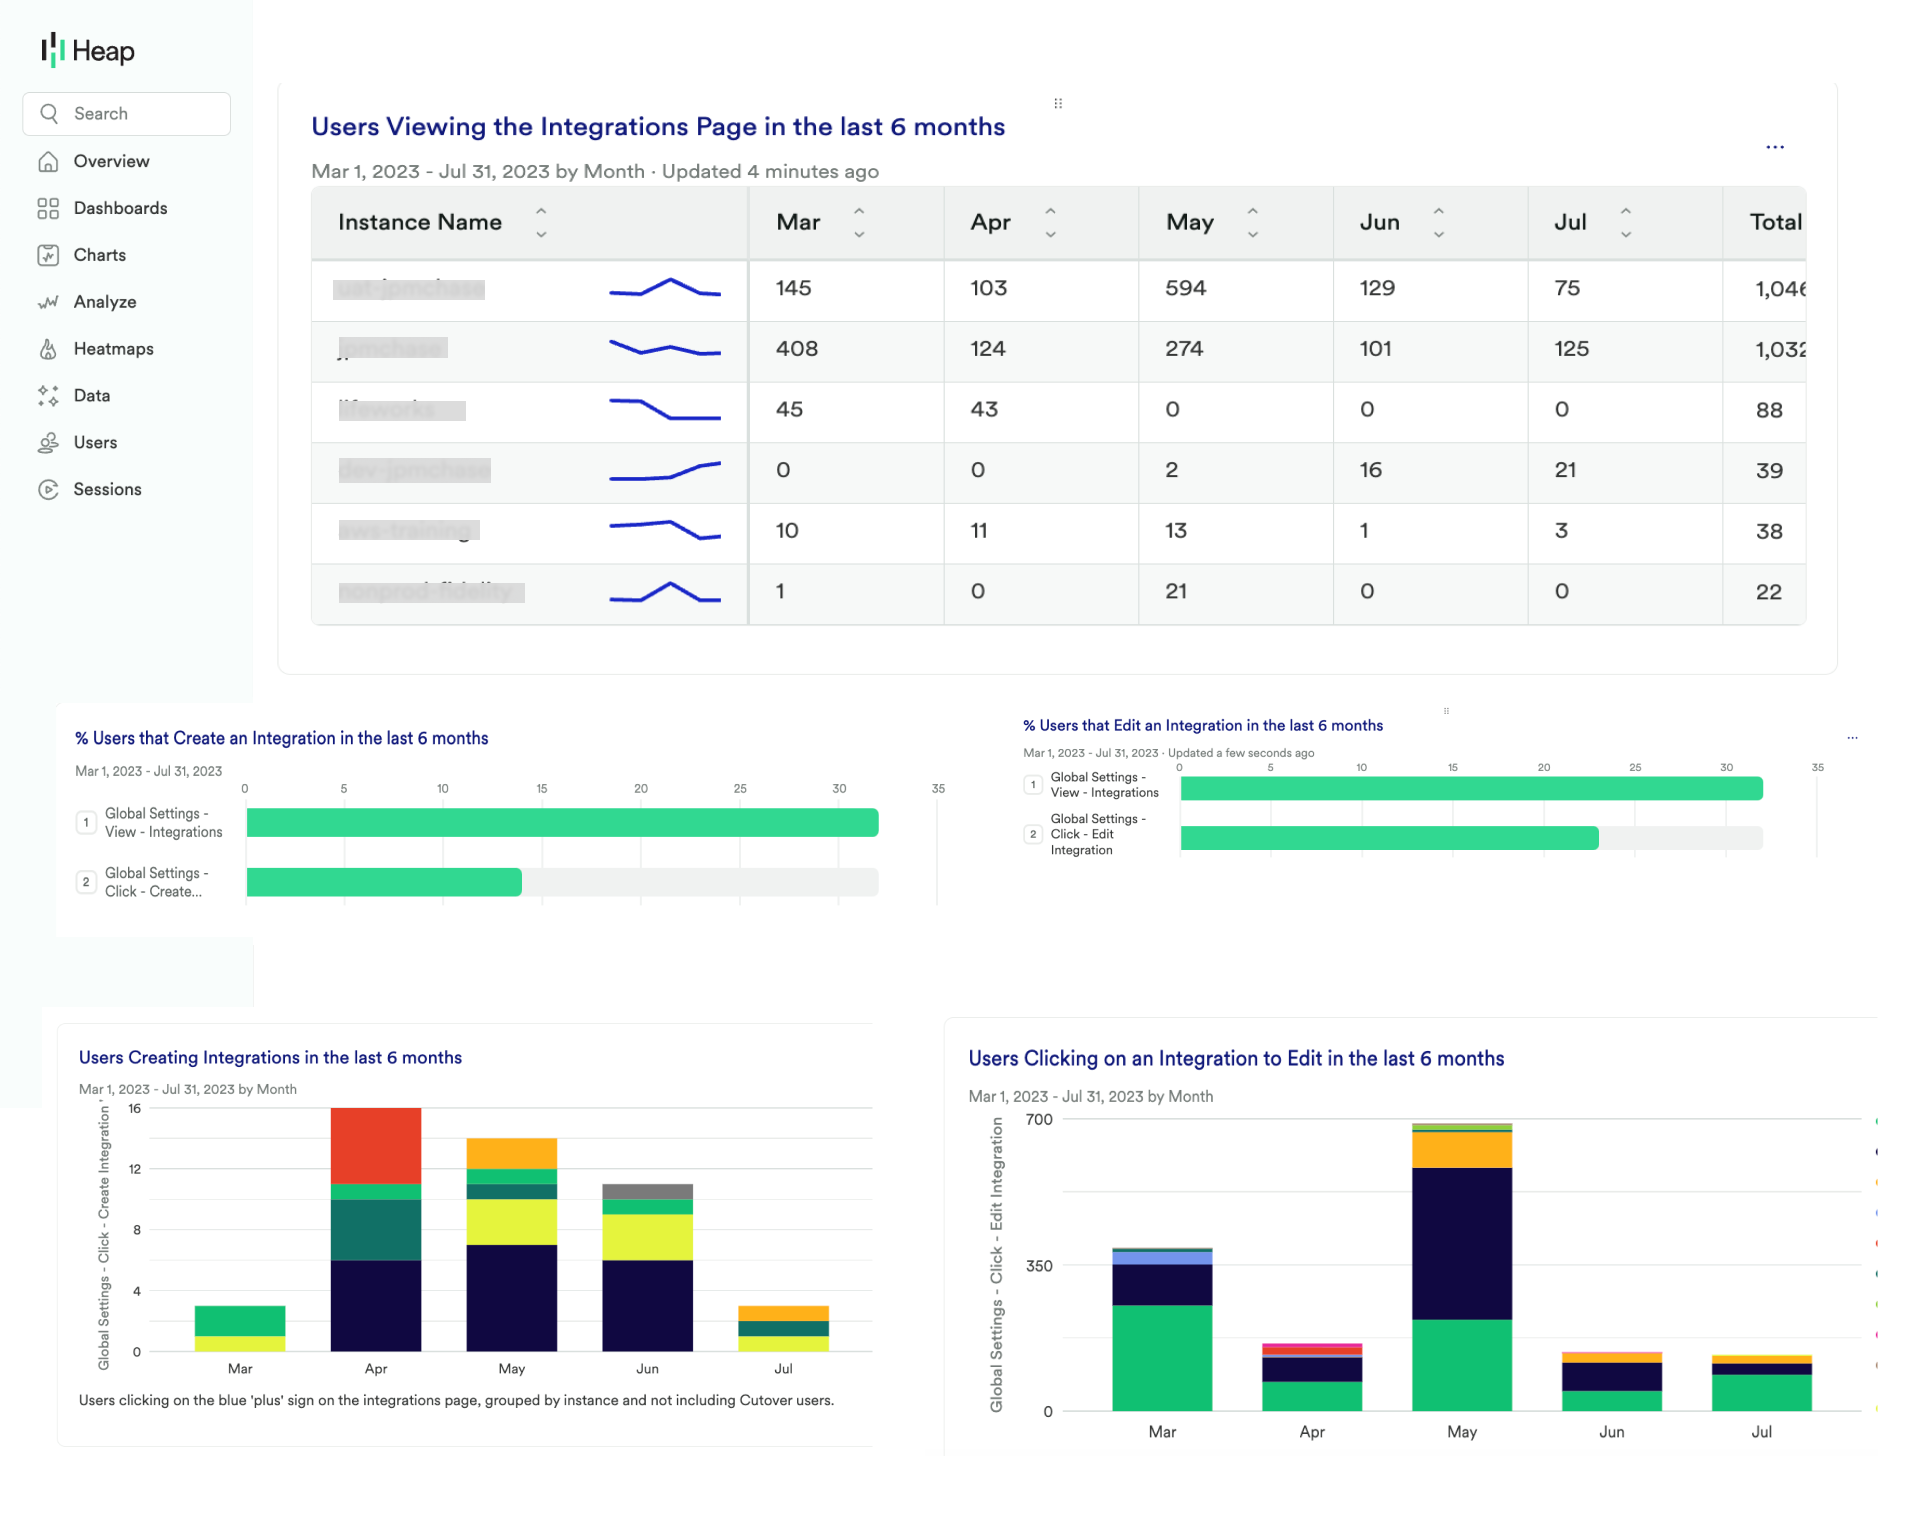
Task: Open the Overview home icon
Action: (x=48, y=161)
